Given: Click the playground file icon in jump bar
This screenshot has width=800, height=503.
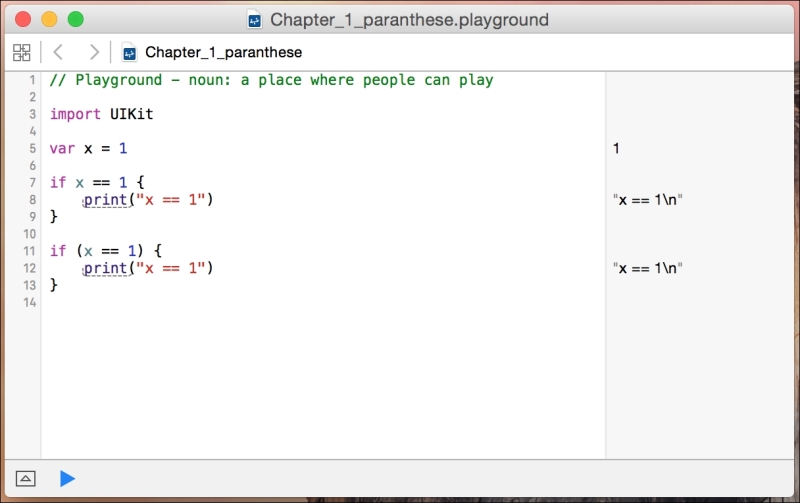Looking at the screenshot, I should coord(130,52).
